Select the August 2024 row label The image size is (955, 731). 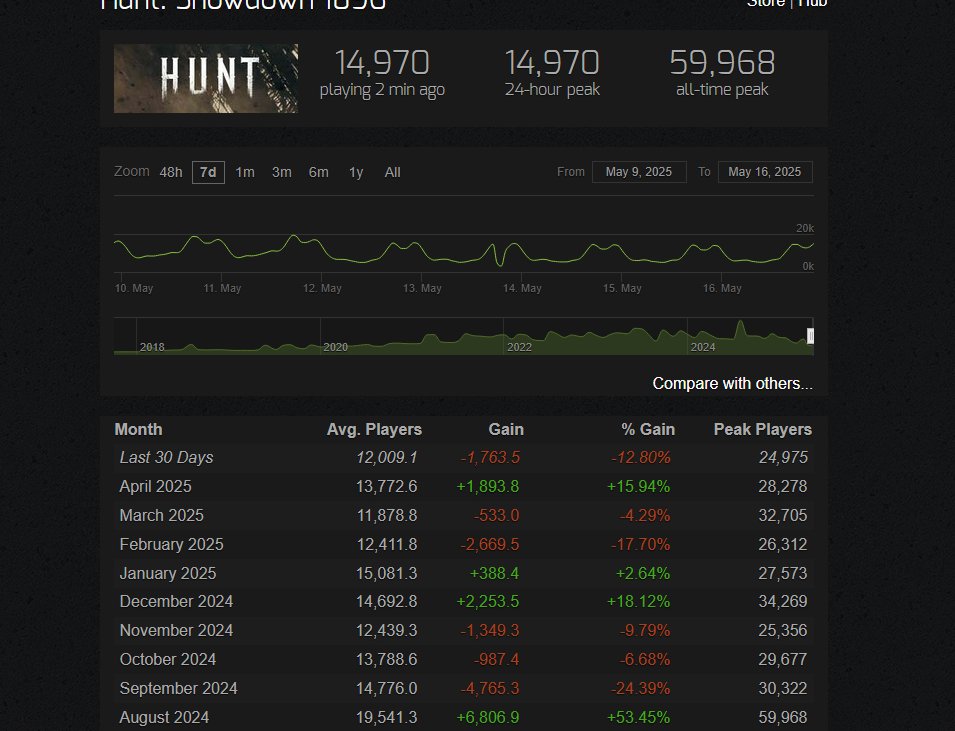(x=164, y=717)
